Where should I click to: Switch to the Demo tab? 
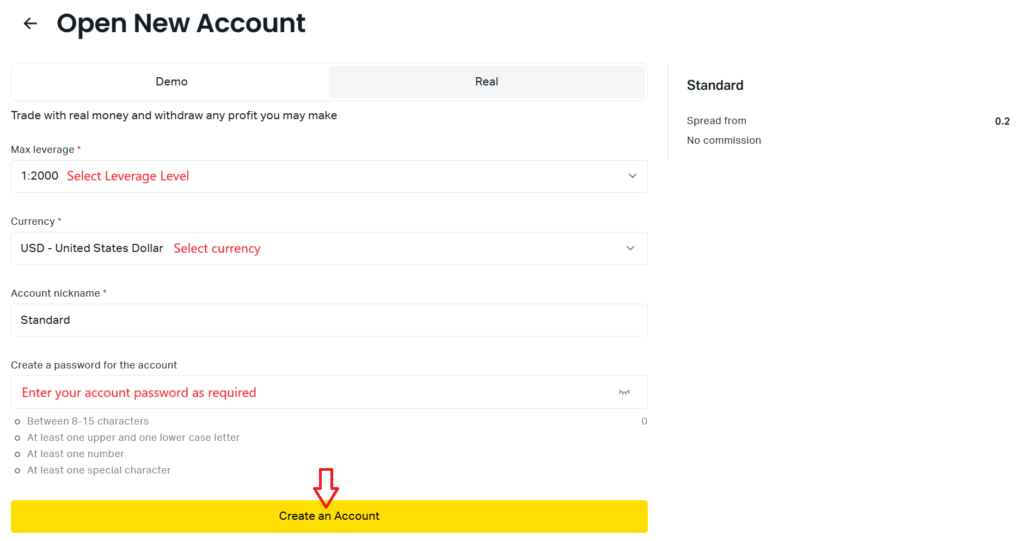(171, 82)
